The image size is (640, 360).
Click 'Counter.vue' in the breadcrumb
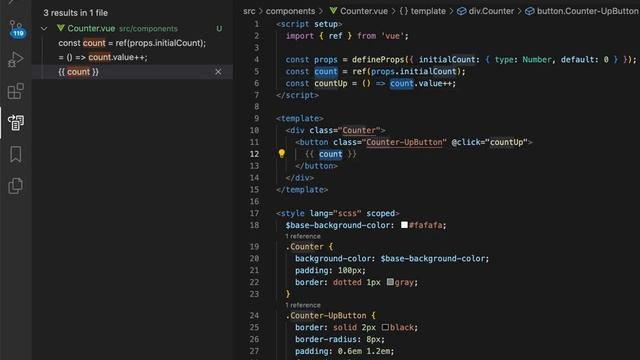(x=364, y=11)
